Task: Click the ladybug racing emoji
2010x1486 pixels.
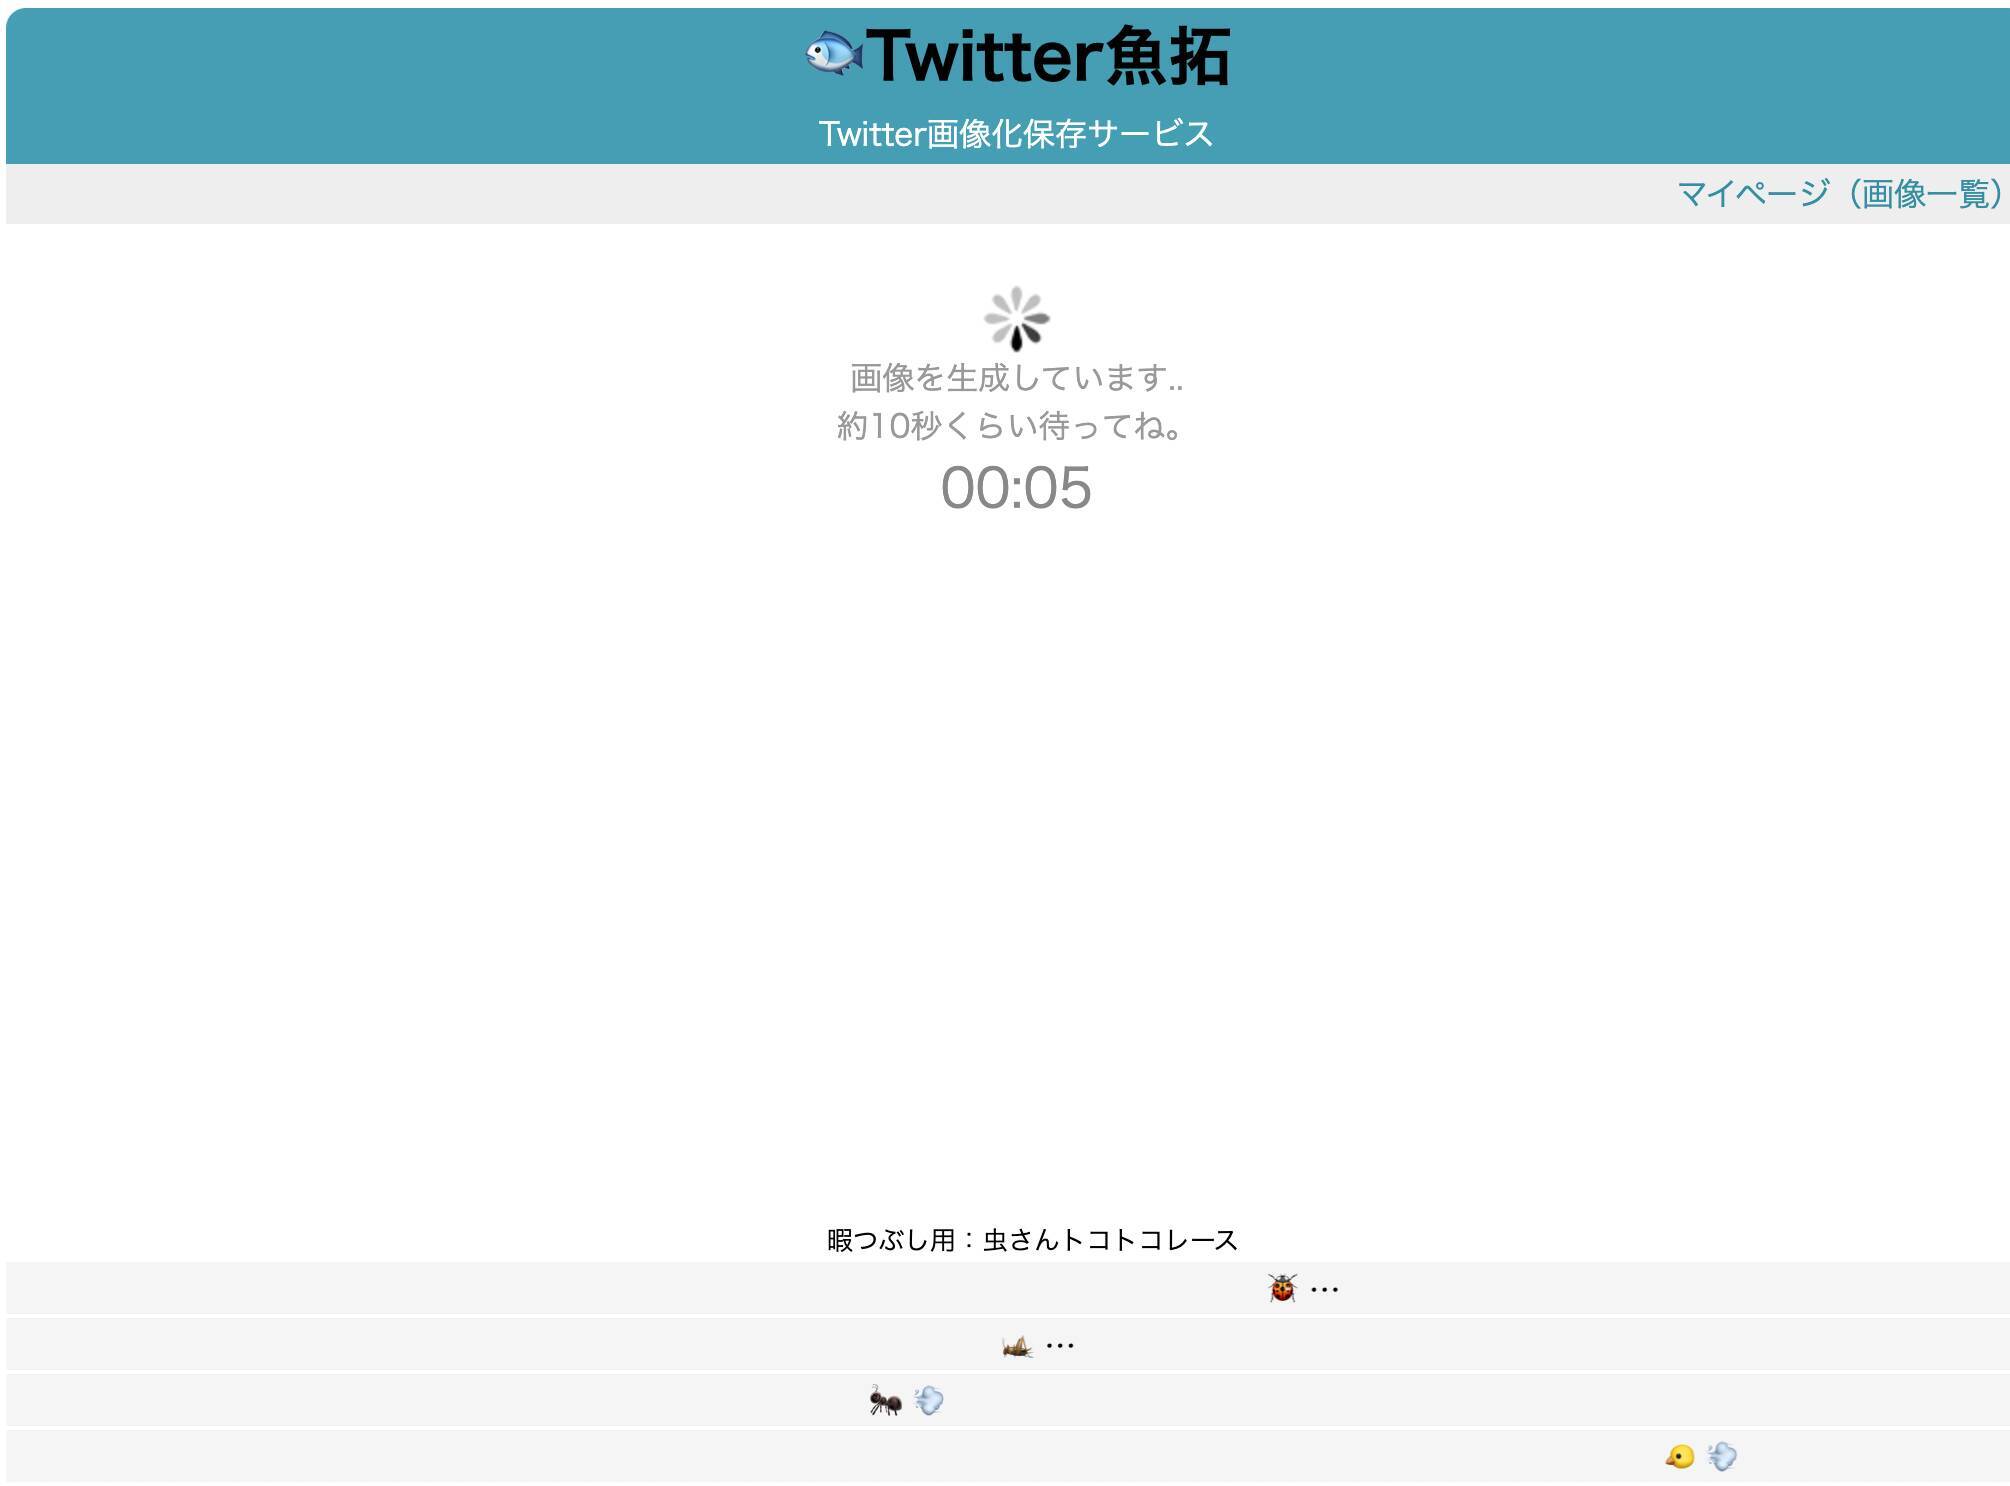Action: tap(1282, 1288)
